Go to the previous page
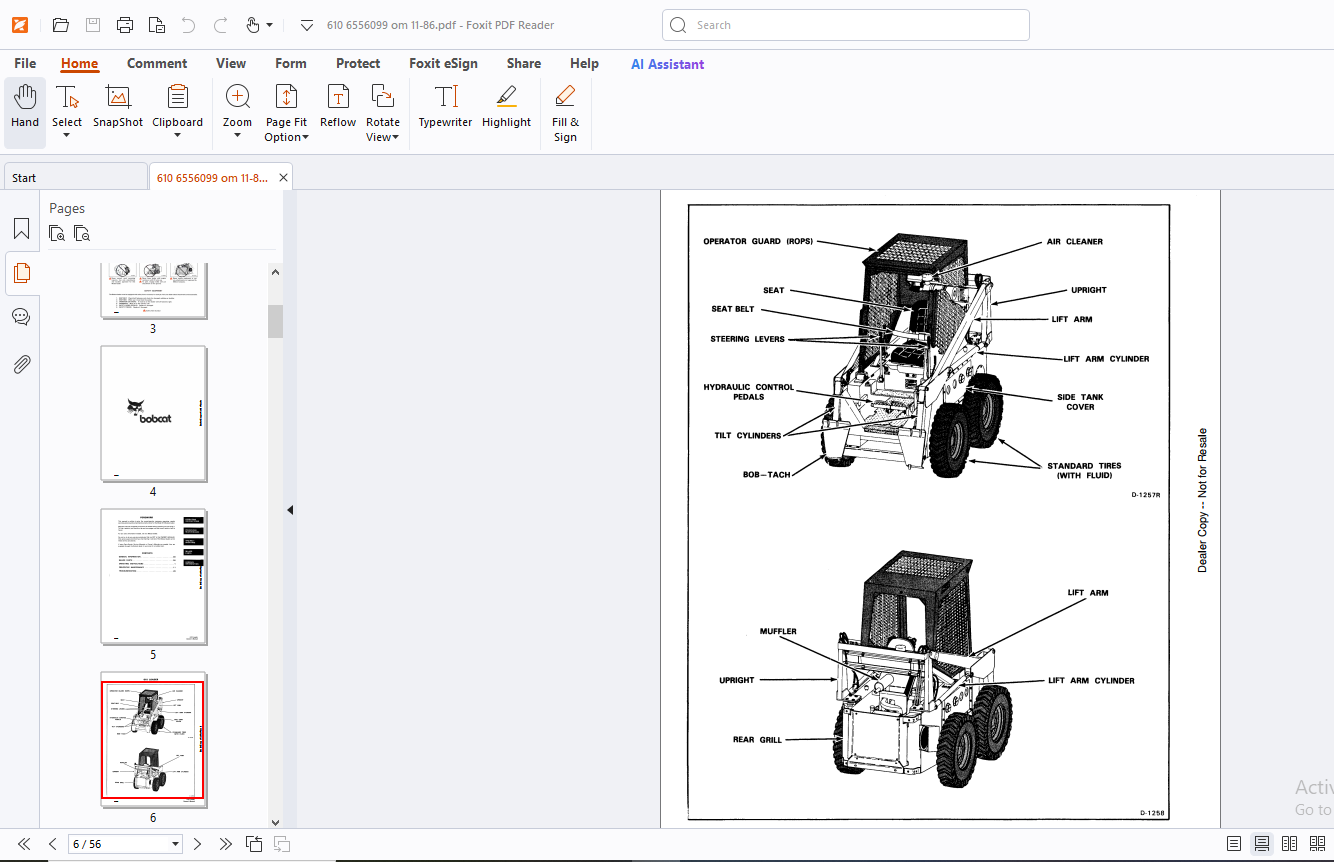This screenshot has height=862, width=1334. [52, 844]
